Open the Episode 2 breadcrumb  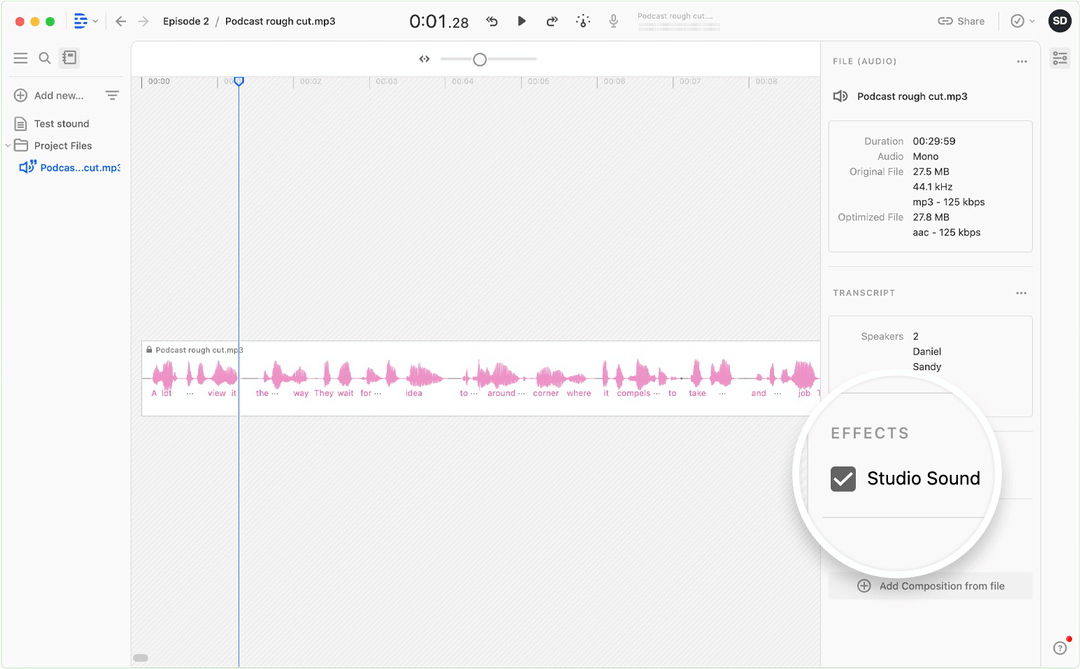pos(186,20)
